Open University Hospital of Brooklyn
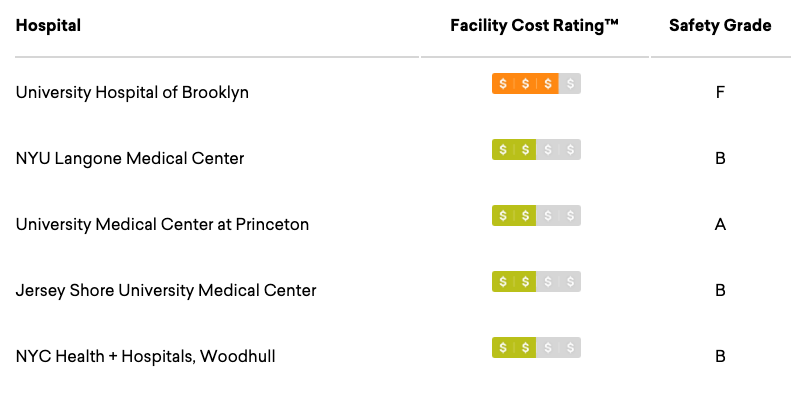Screen dimensions: 799x399 coord(132,93)
